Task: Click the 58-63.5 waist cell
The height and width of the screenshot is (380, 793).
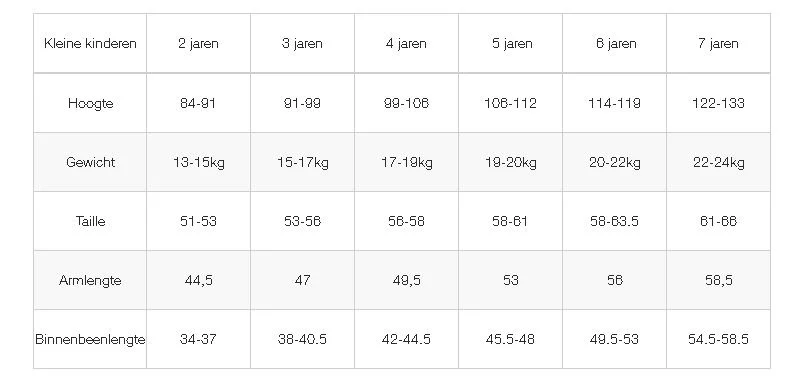Action: pyautogui.click(x=614, y=221)
